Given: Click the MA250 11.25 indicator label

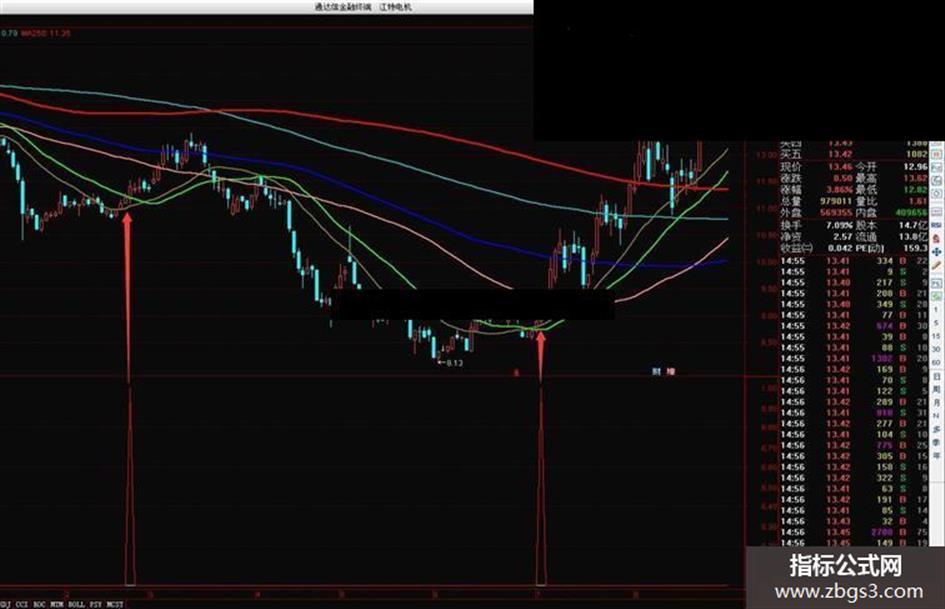Looking at the screenshot, I should click(x=46, y=33).
